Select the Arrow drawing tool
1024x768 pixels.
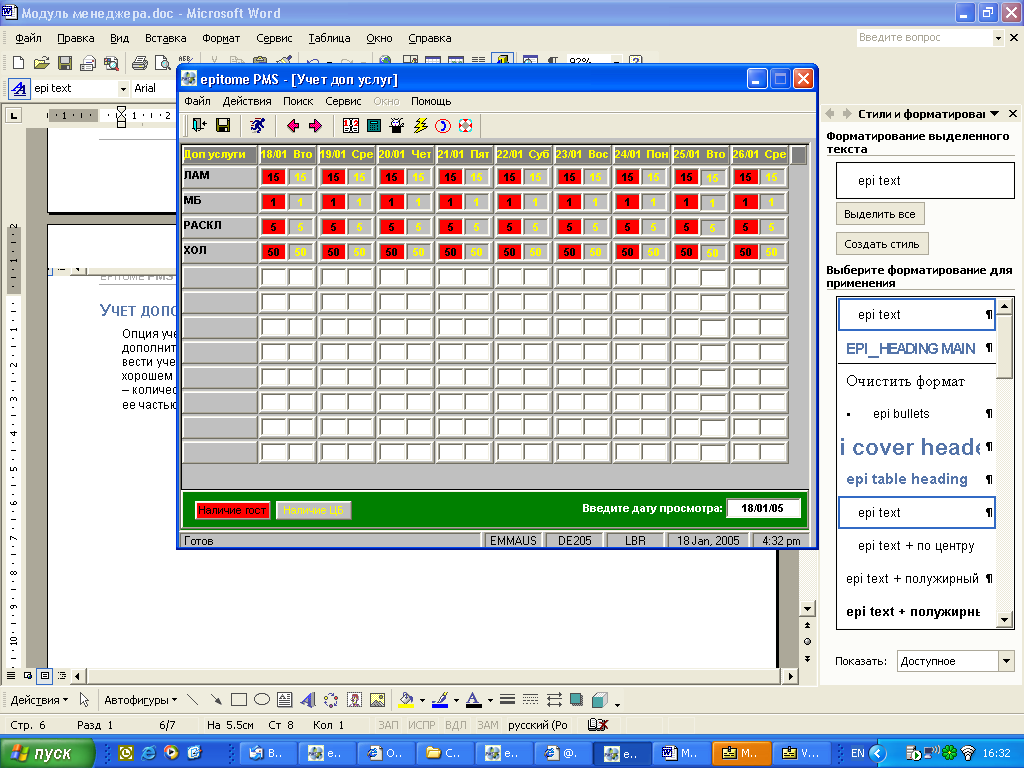pyautogui.click(x=216, y=700)
